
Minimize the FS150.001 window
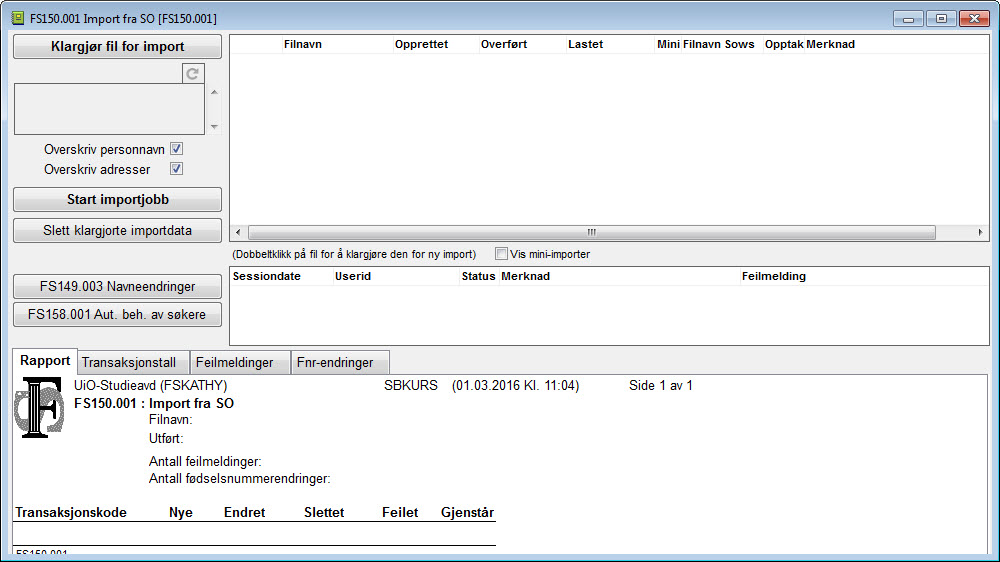pos(908,18)
